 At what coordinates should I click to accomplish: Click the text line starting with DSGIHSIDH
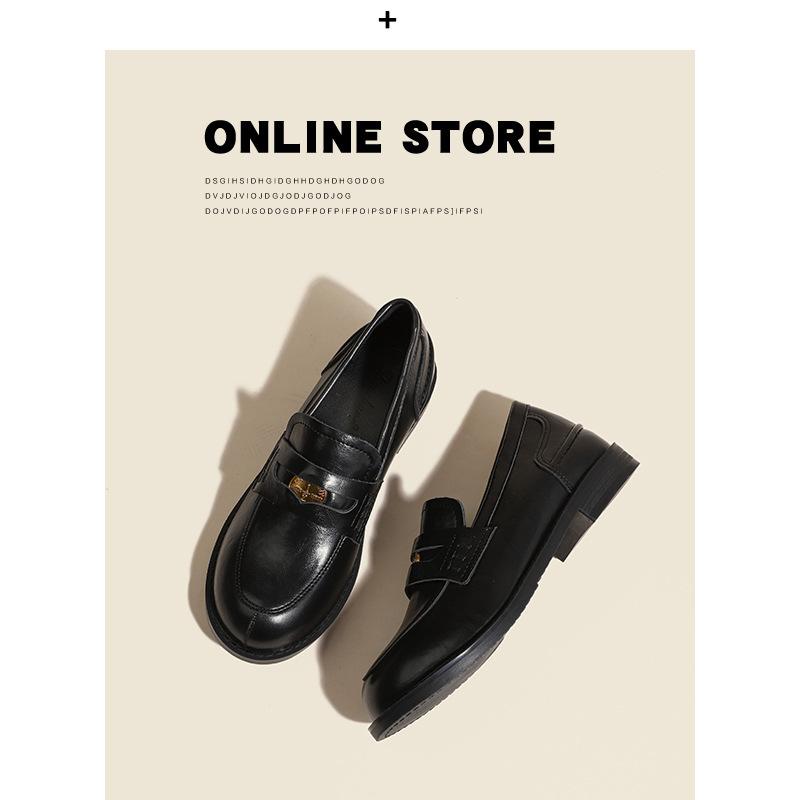(295, 181)
